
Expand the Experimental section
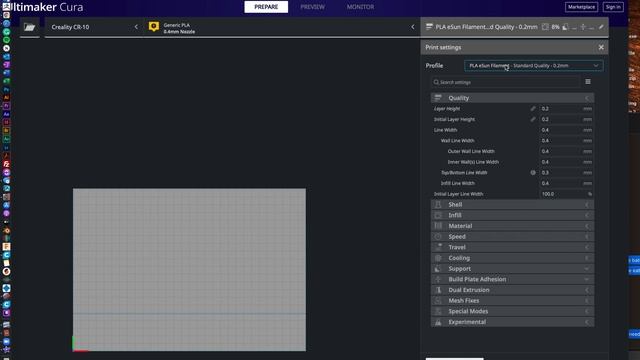(x=587, y=322)
